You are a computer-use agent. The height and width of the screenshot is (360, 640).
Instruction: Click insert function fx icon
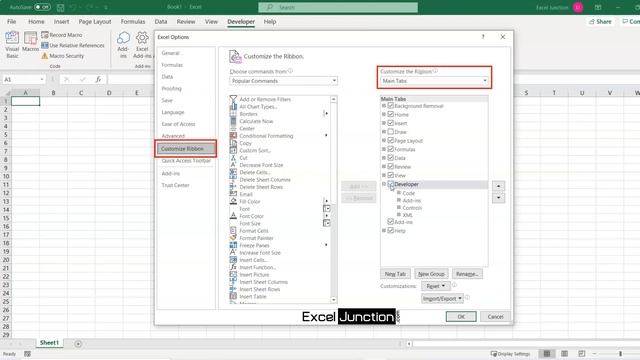click(x=98, y=79)
